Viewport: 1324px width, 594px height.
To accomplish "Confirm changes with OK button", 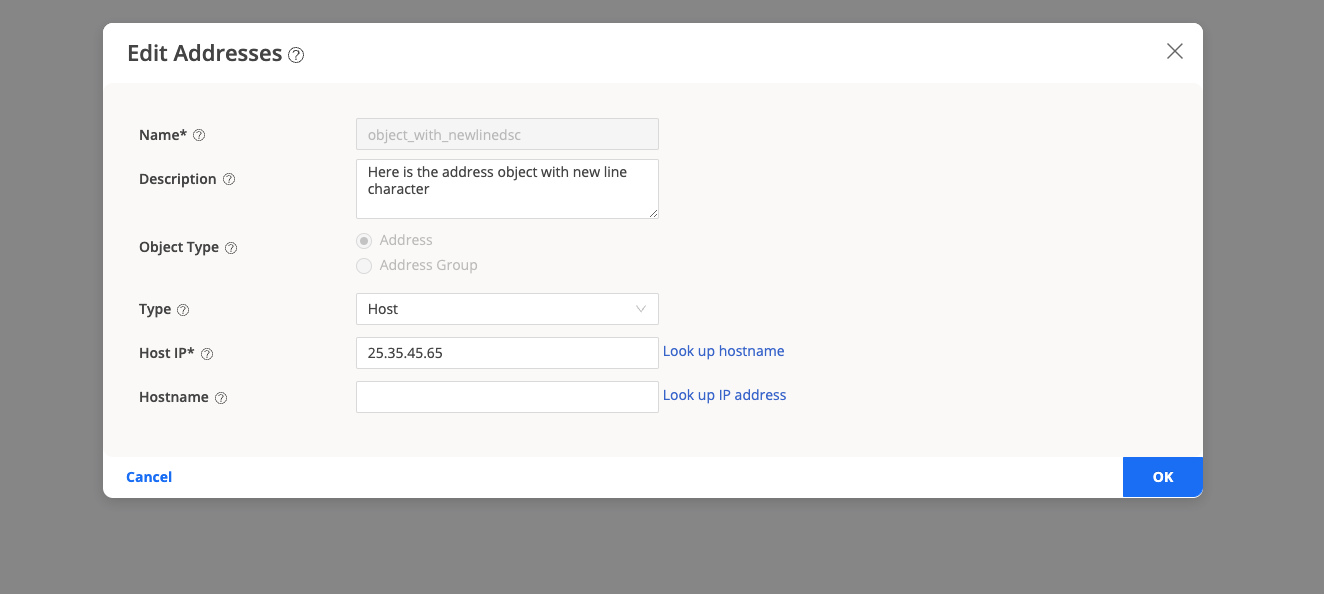I will click(1163, 477).
